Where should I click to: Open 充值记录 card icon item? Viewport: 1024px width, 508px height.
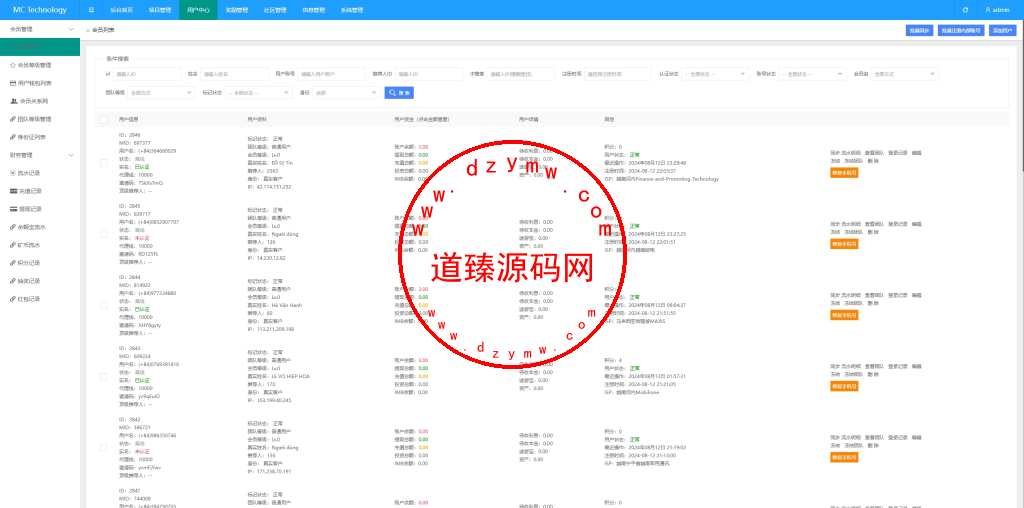tap(40, 191)
